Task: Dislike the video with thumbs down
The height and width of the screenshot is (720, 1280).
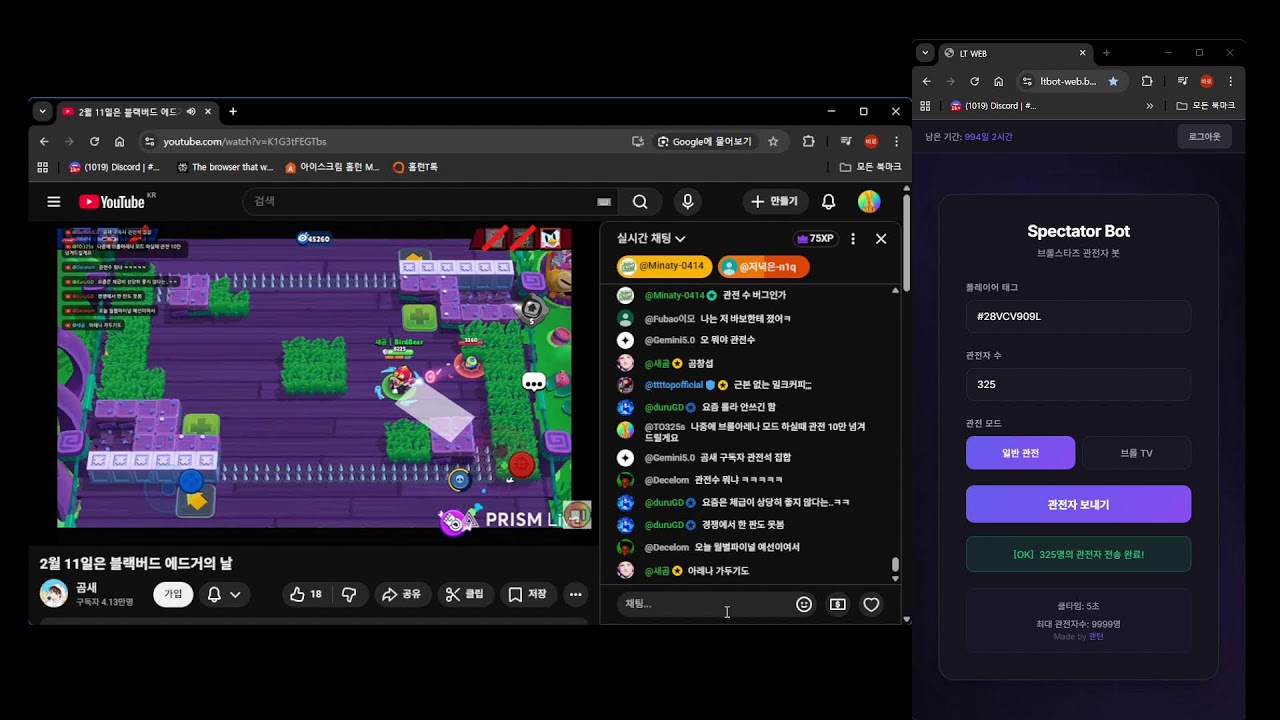Action: [349, 594]
